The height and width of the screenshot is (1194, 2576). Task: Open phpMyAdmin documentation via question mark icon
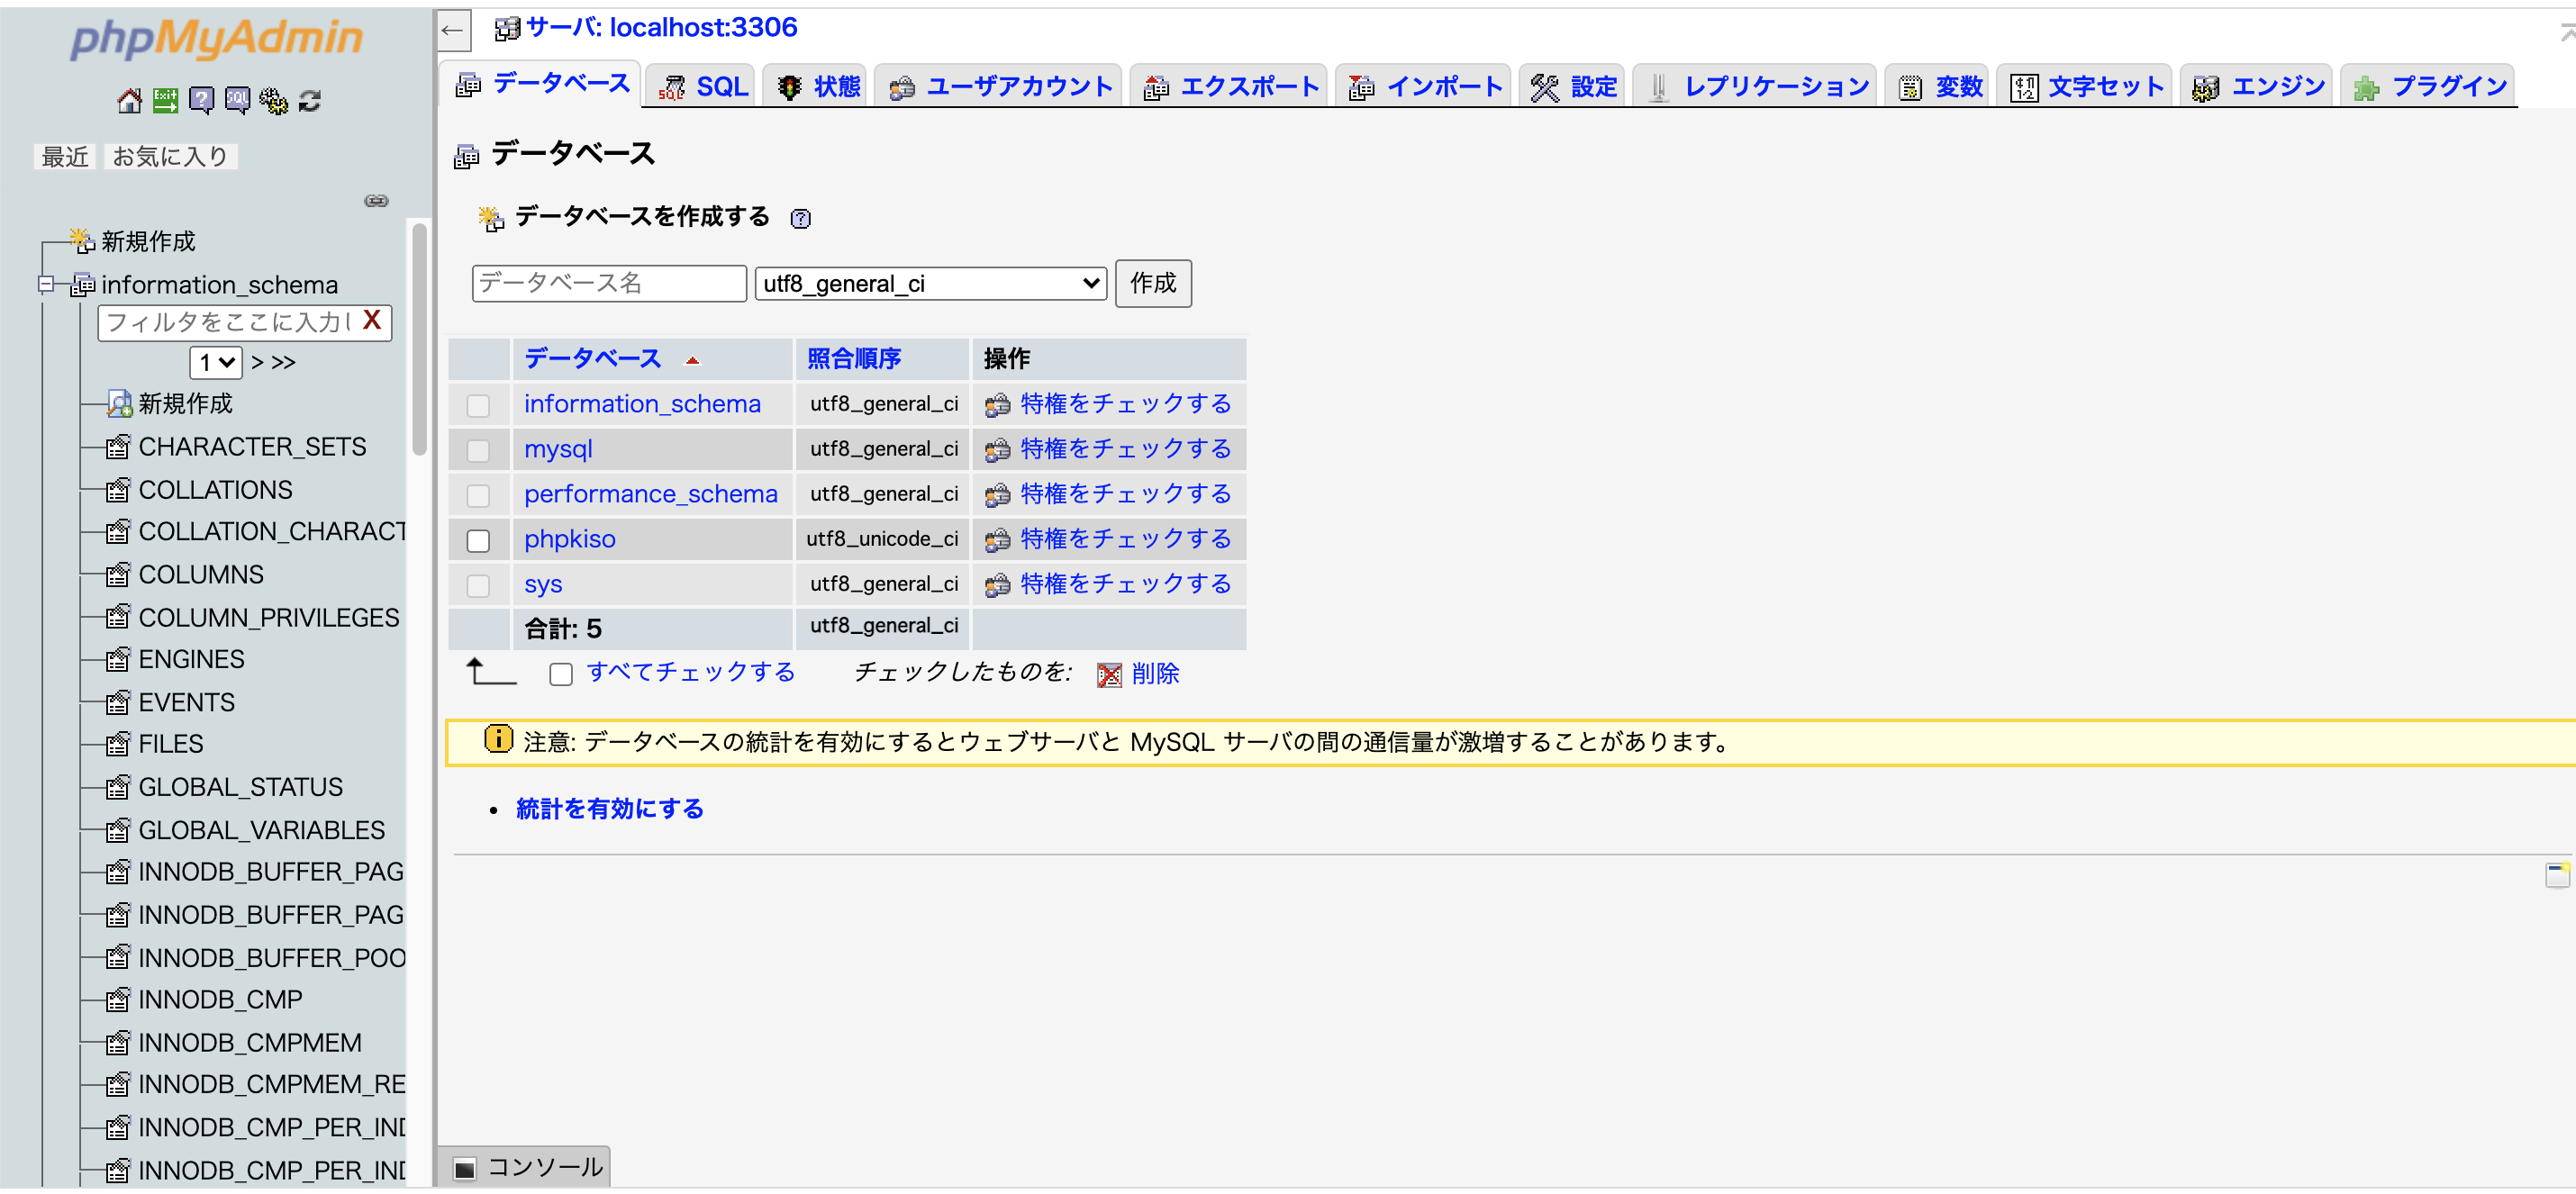coord(202,100)
